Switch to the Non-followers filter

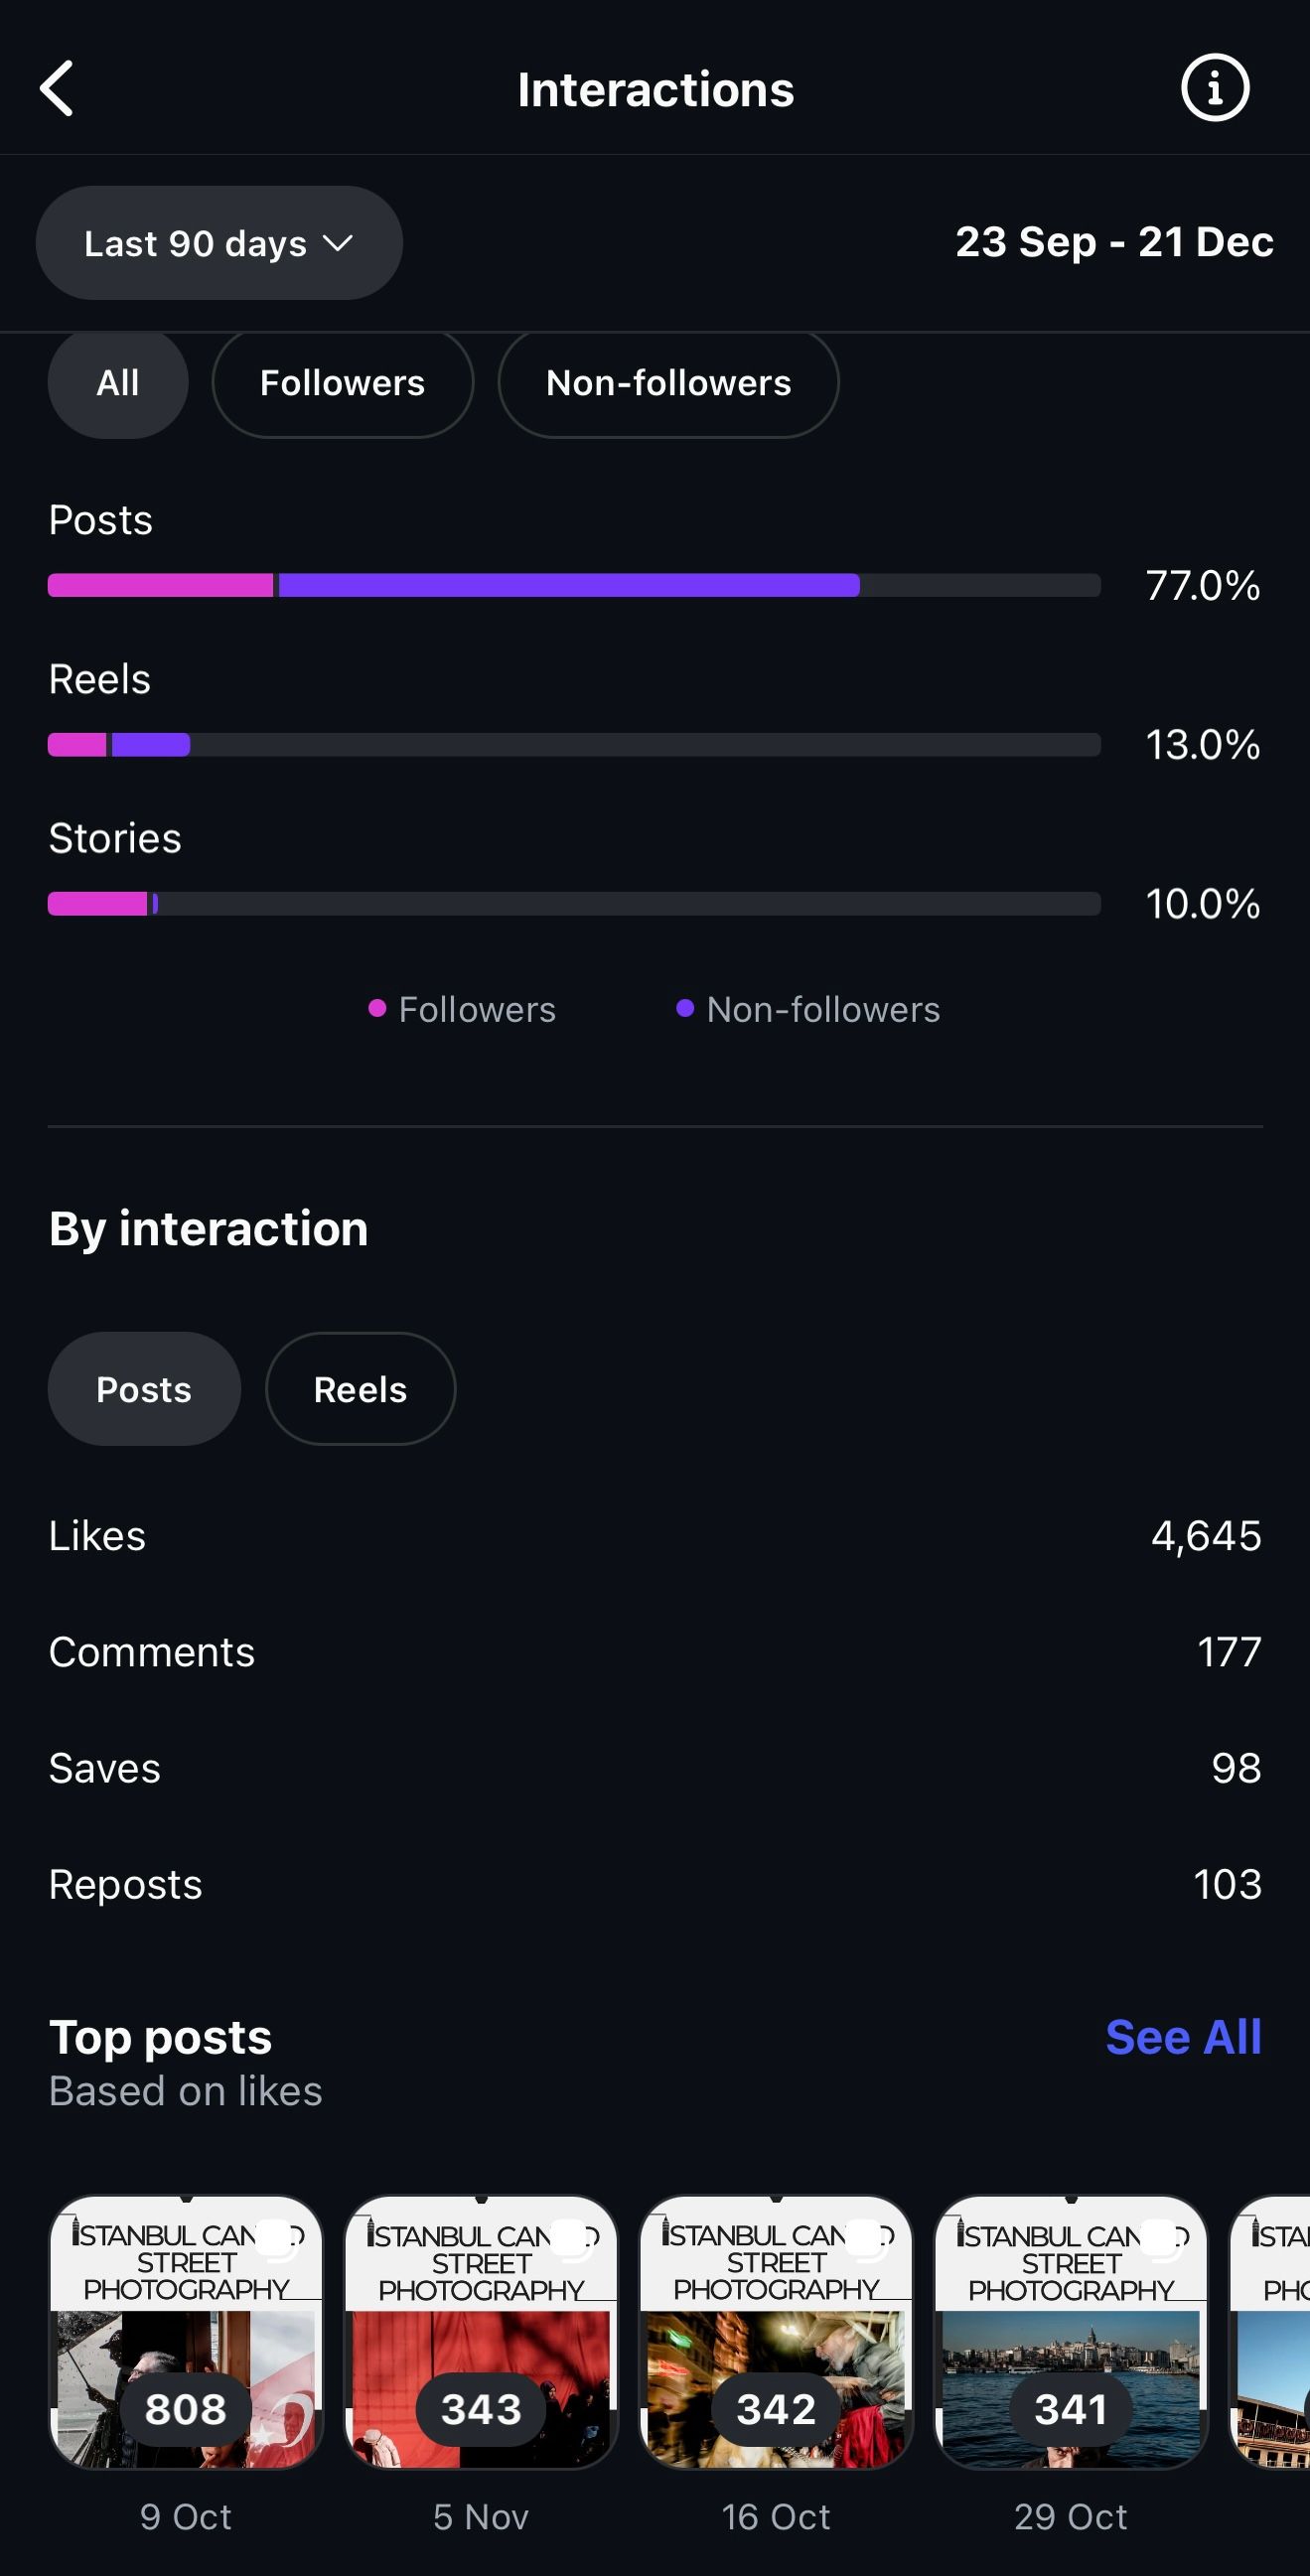pyautogui.click(x=668, y=383)
